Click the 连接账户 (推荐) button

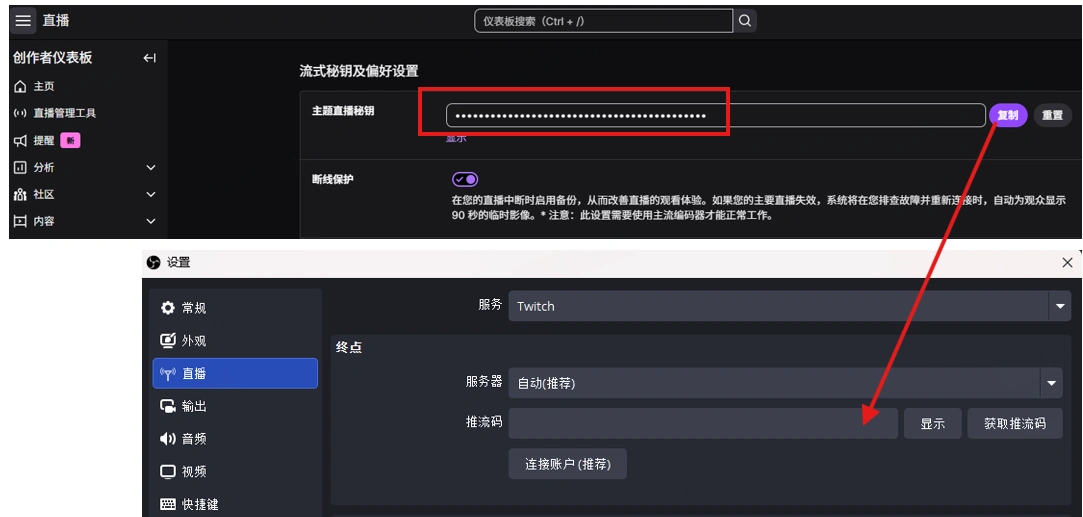(x=568, y=464)
